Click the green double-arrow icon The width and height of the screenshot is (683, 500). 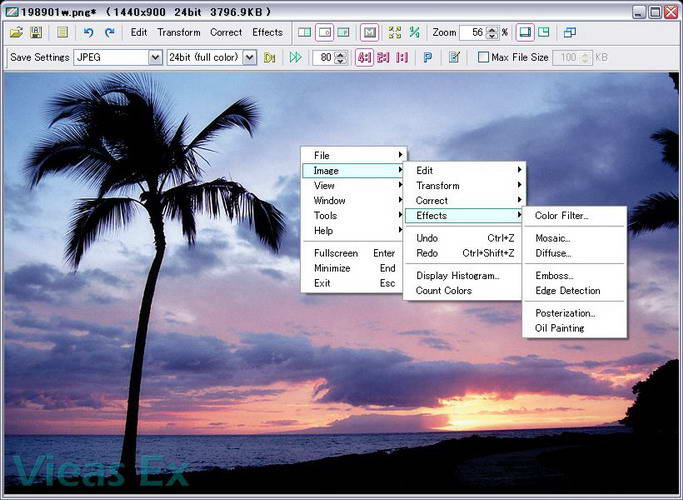pyautogui.click(x=295, y=58)
